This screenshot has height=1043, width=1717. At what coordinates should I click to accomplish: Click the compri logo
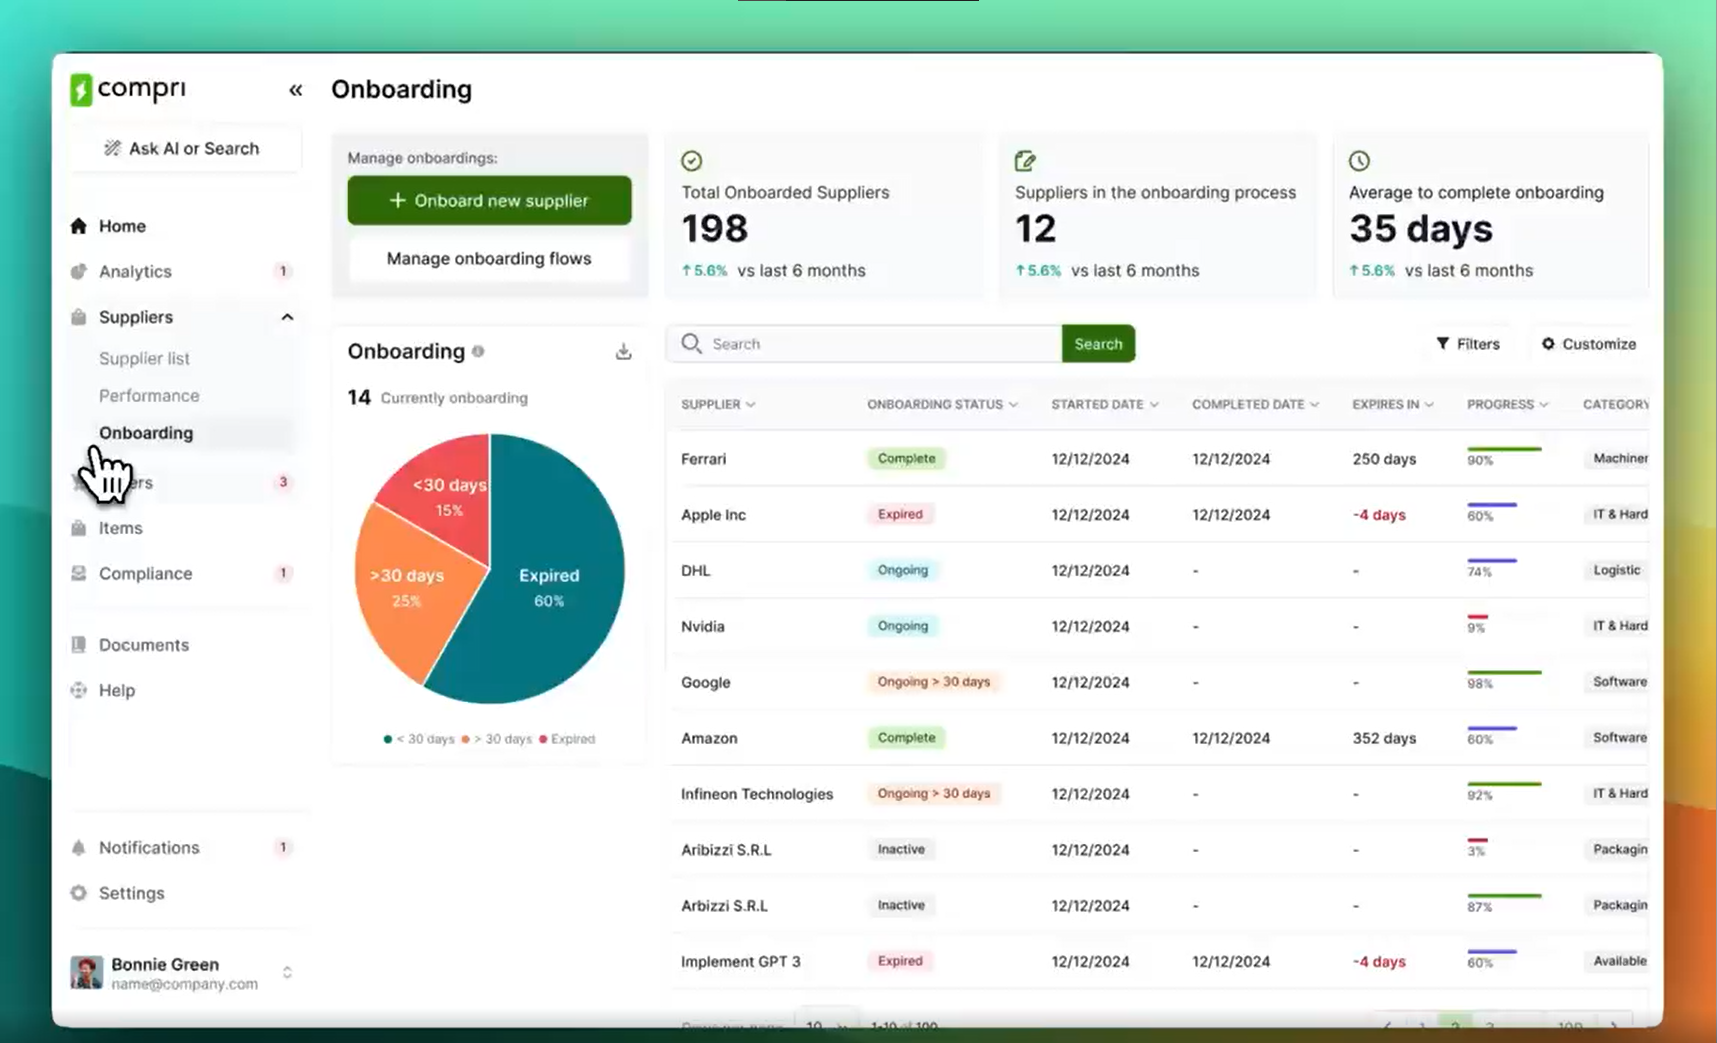[x=128, y=89]
